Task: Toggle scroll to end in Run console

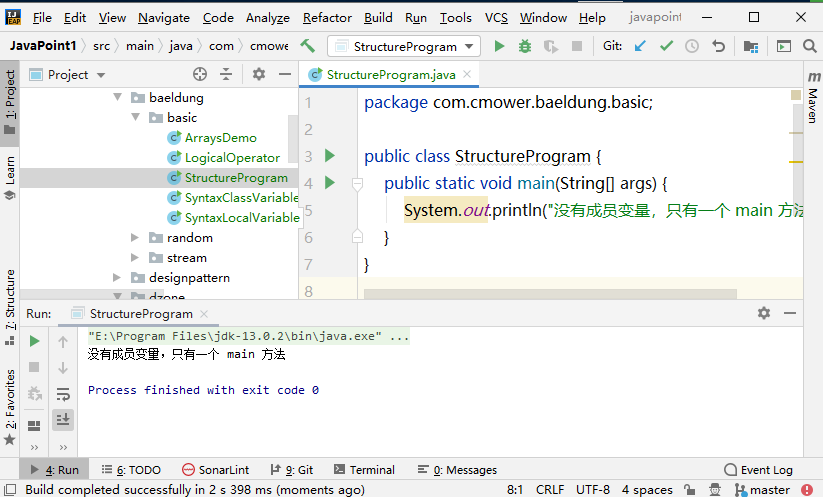Action: pos(63,419)
